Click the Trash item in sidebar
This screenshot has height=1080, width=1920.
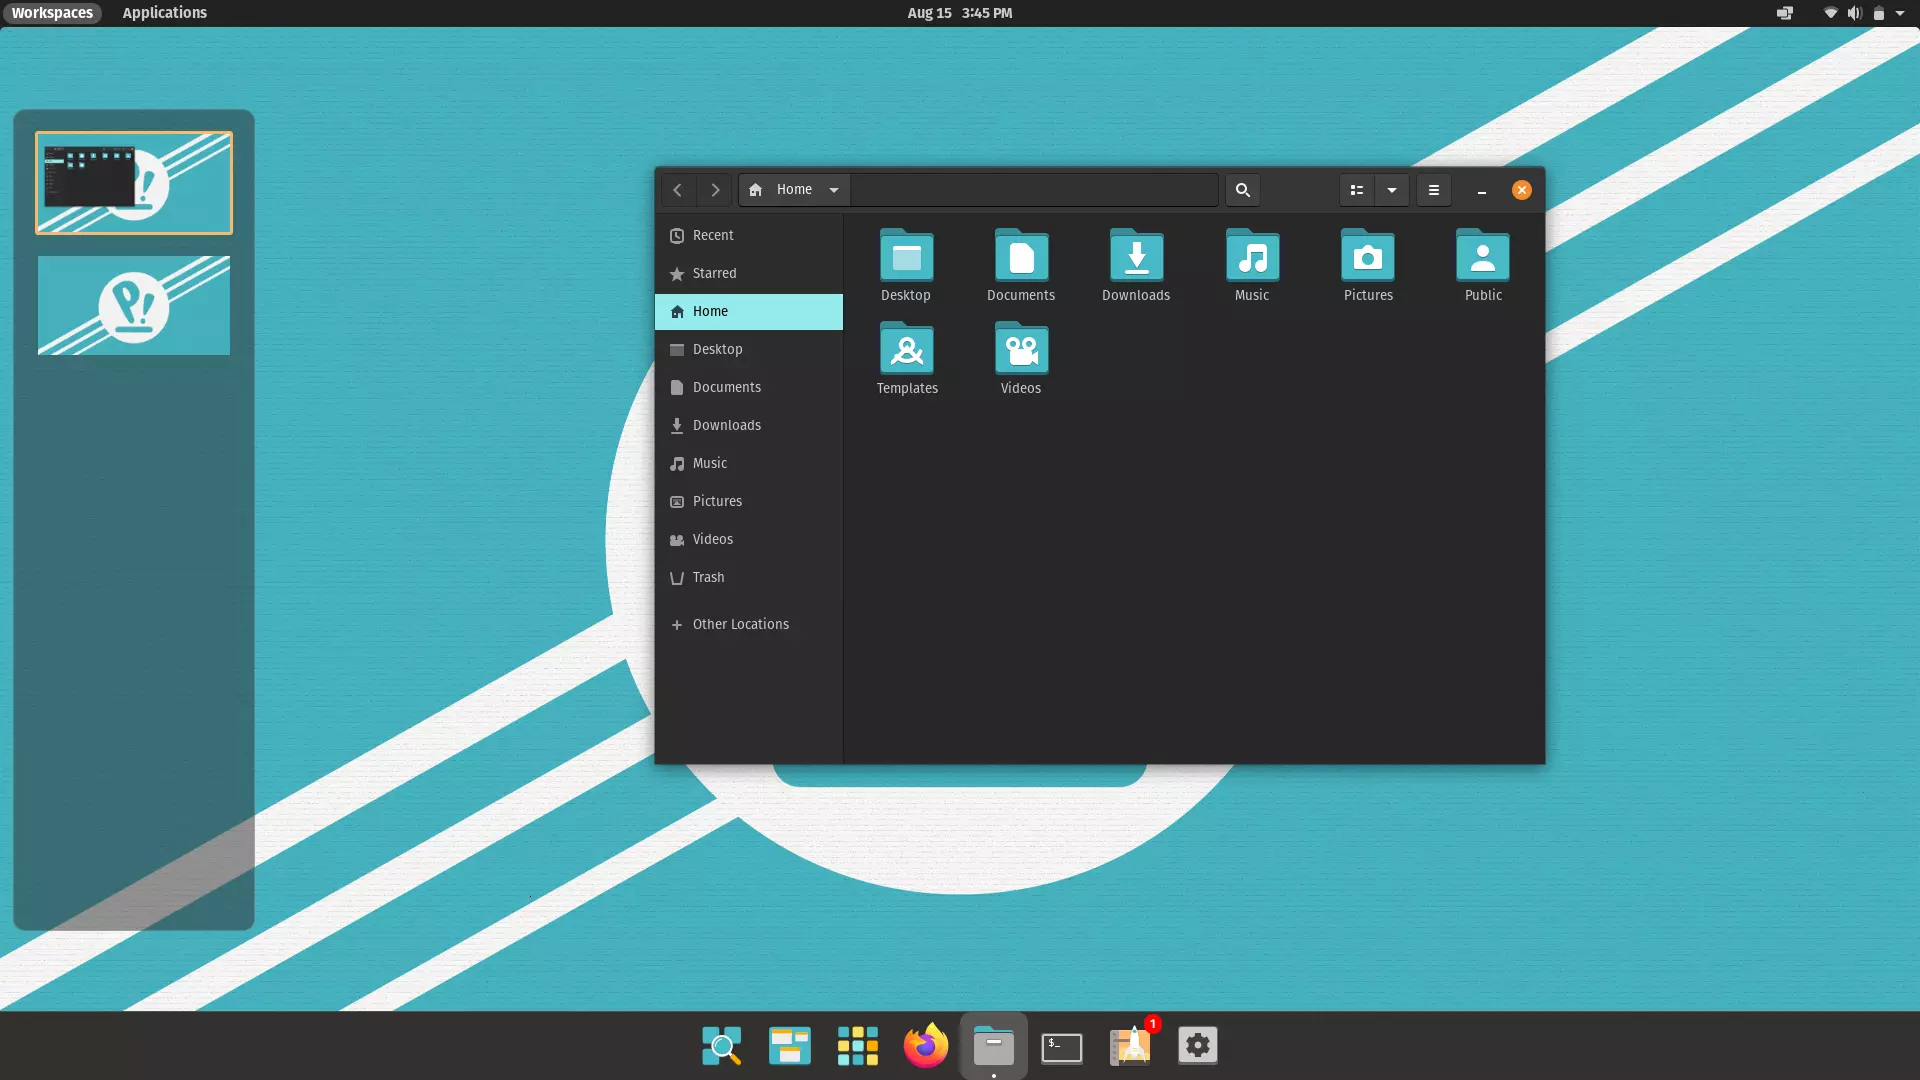[x=708, y=576]
